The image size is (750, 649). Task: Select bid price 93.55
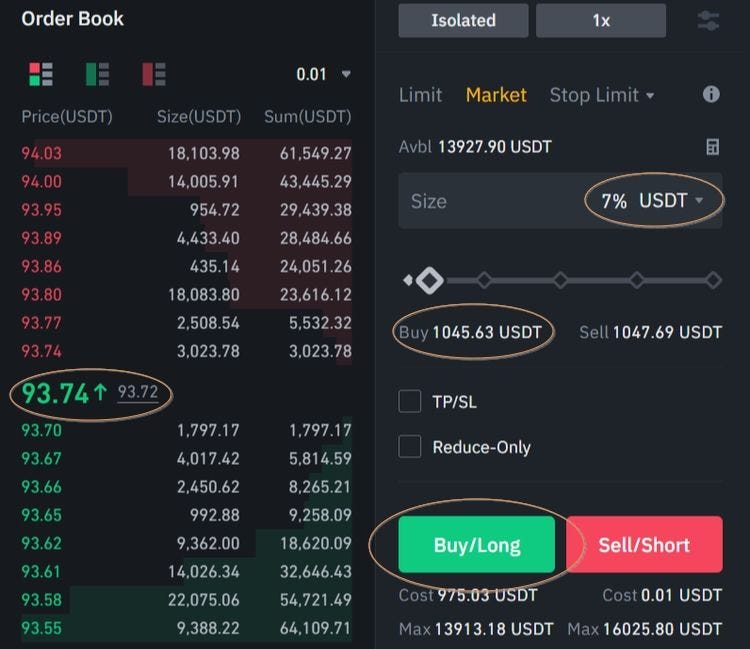click(42, 628)
